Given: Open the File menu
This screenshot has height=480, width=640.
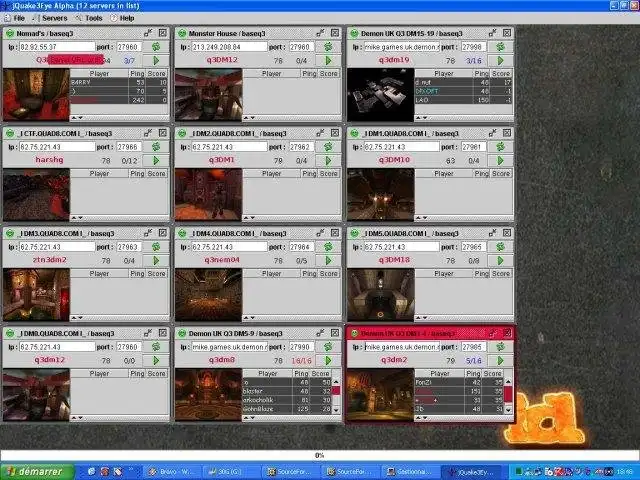Looking at the screenshot, I should 15,18.
